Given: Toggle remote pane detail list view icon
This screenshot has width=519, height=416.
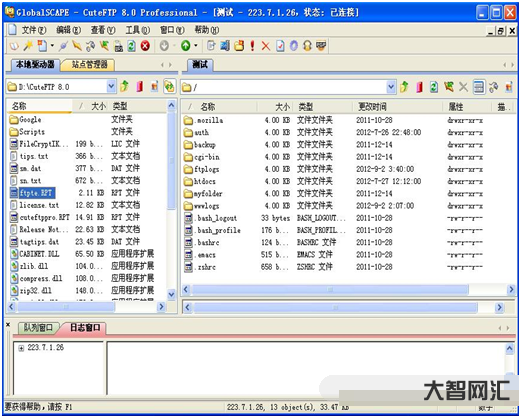Looking at the screenshot, I should [479, 87].
